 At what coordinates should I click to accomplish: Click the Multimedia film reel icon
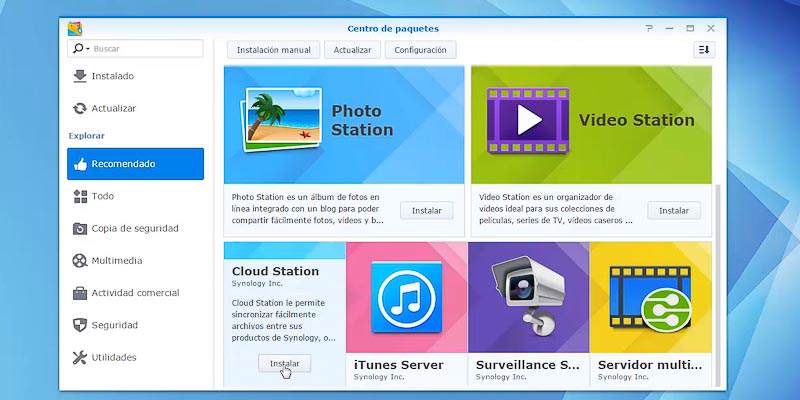click(x=80, y=261)
